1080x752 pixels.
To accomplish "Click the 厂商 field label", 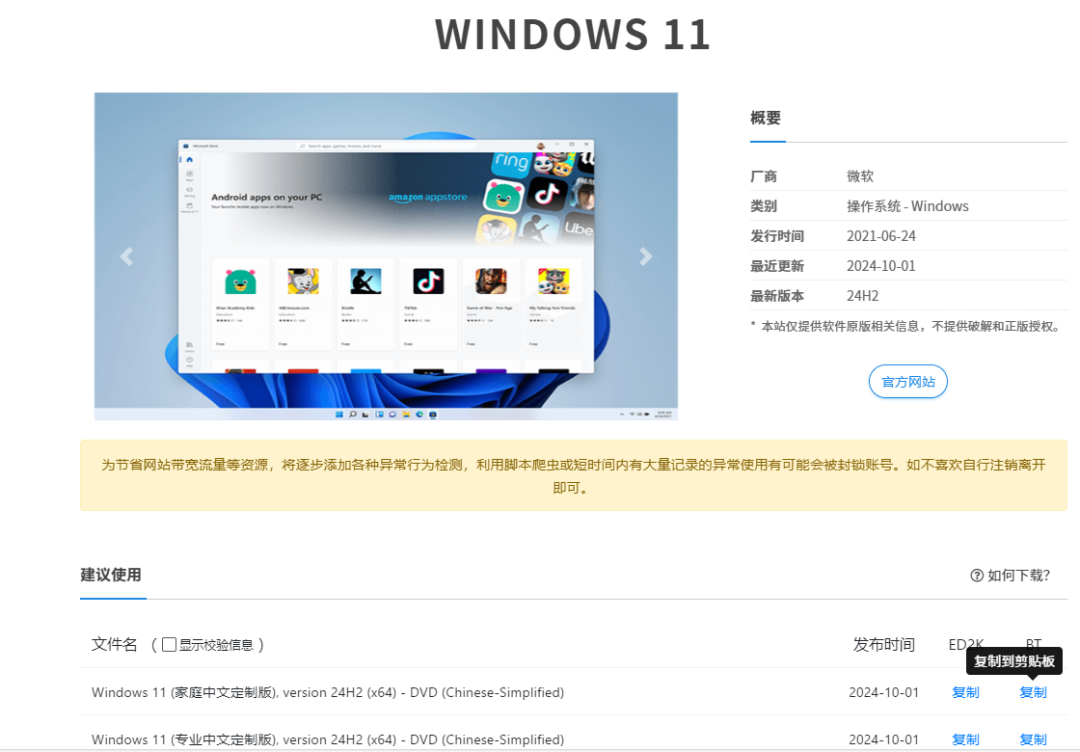I will click(x=763, y=176).
